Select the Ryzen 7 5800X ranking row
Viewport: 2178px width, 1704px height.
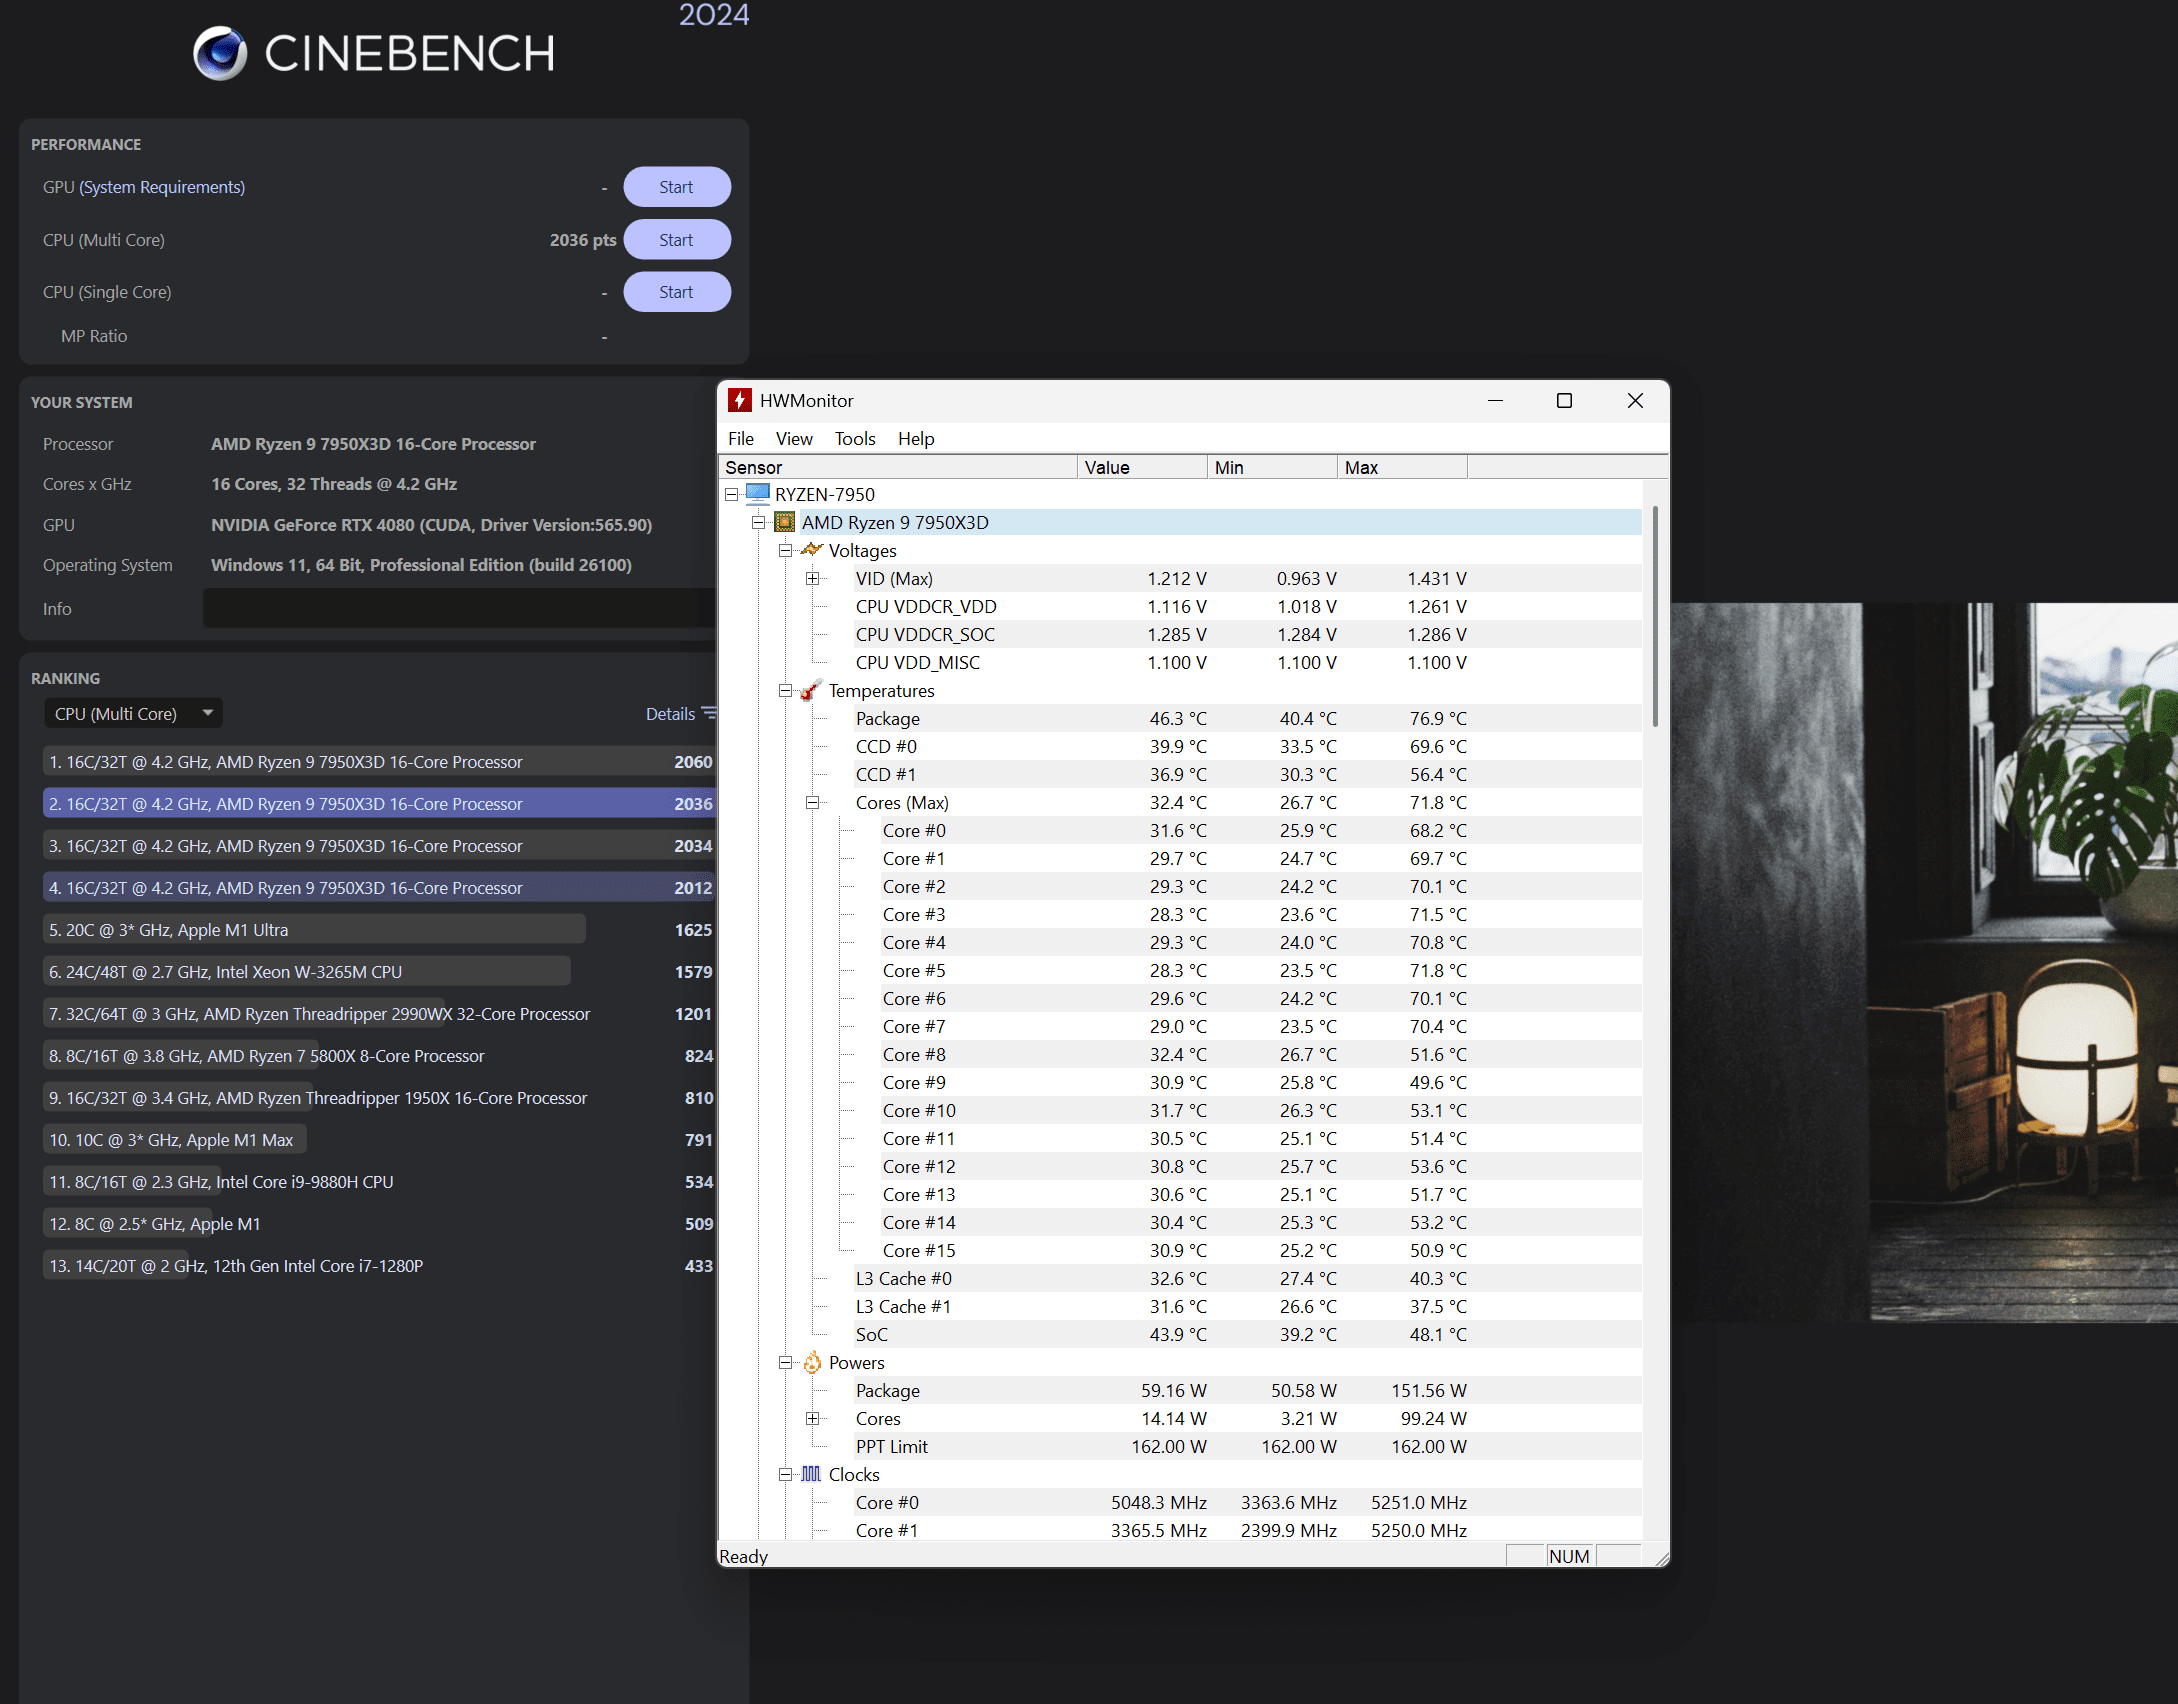click(x=380, y=1056)
